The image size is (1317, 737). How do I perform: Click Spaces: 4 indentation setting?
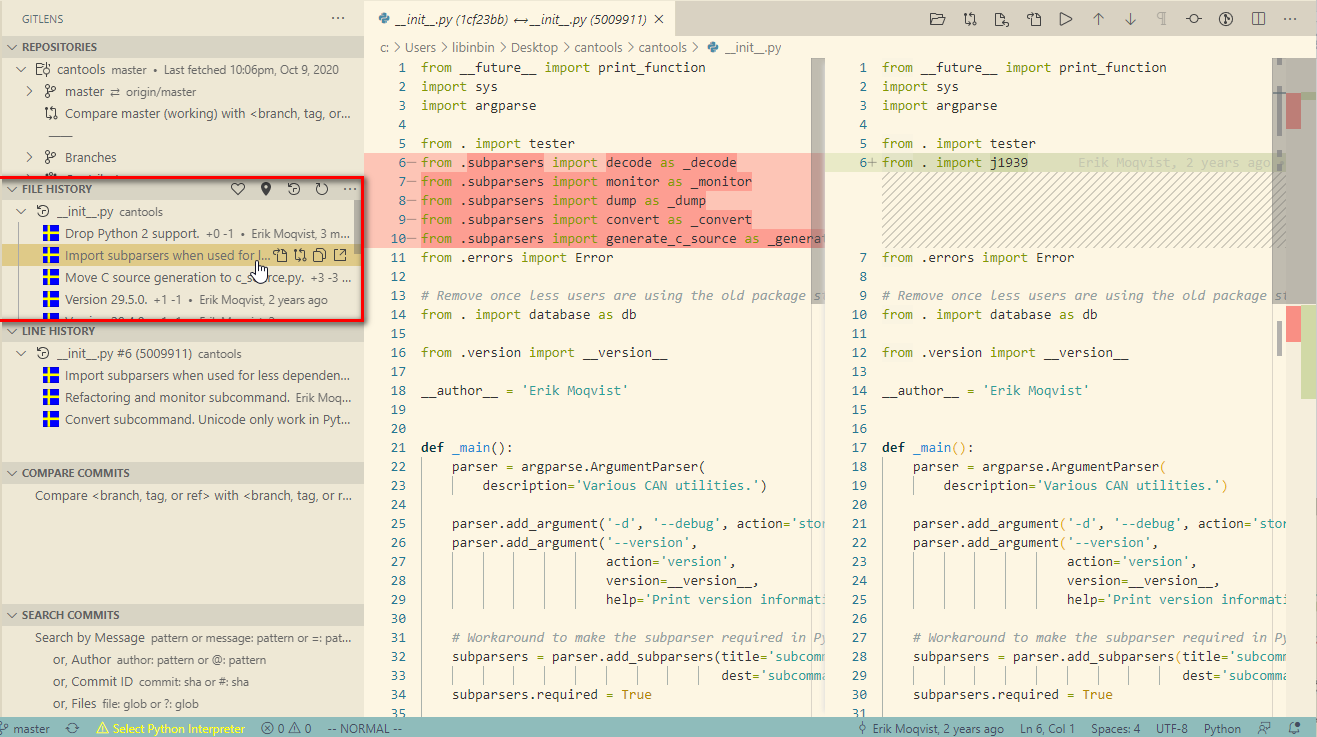pos(1115,728)
